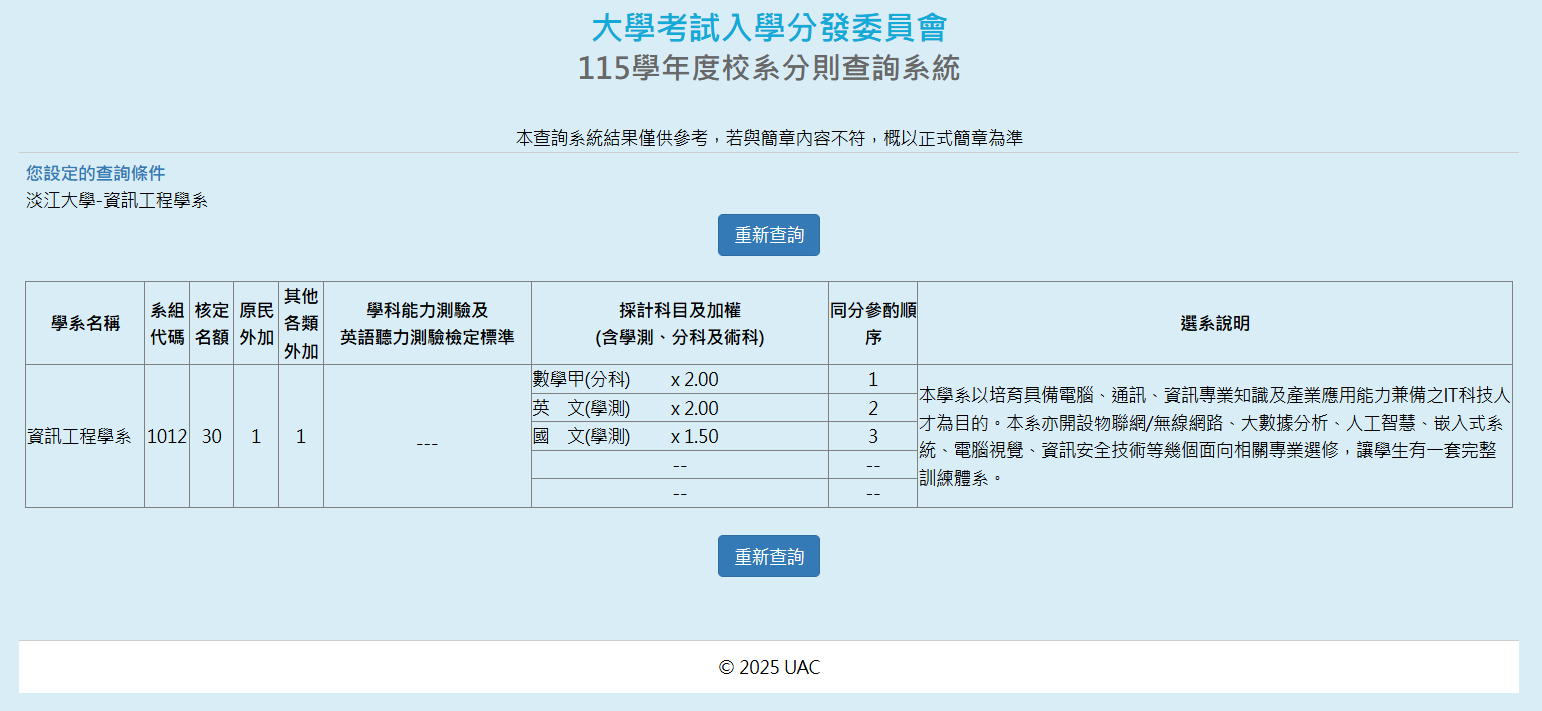This screenshot has height=711, width=1542.
Task: Click the 重新查詢 button above the table
Action: pos(768,235)
